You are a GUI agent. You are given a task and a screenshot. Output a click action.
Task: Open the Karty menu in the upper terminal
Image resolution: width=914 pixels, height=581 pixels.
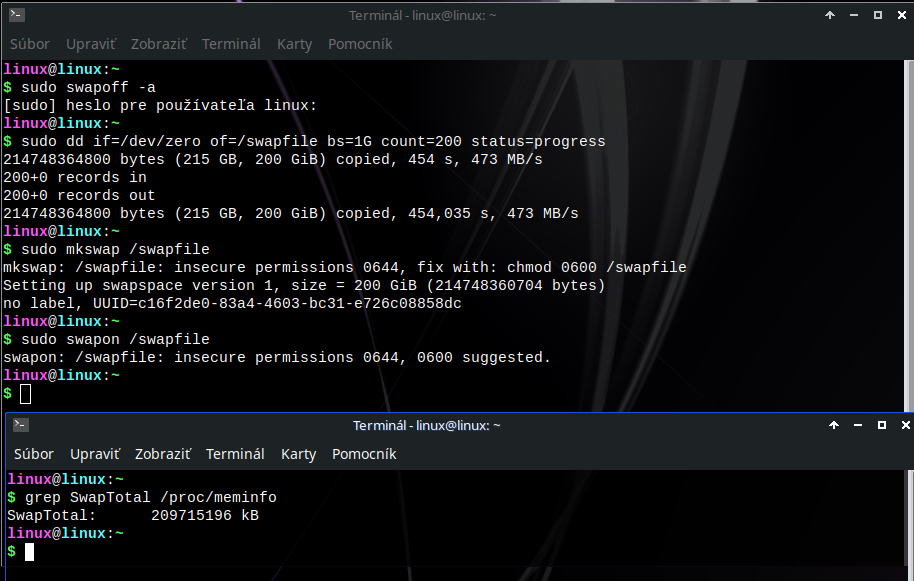coord(294,44)
